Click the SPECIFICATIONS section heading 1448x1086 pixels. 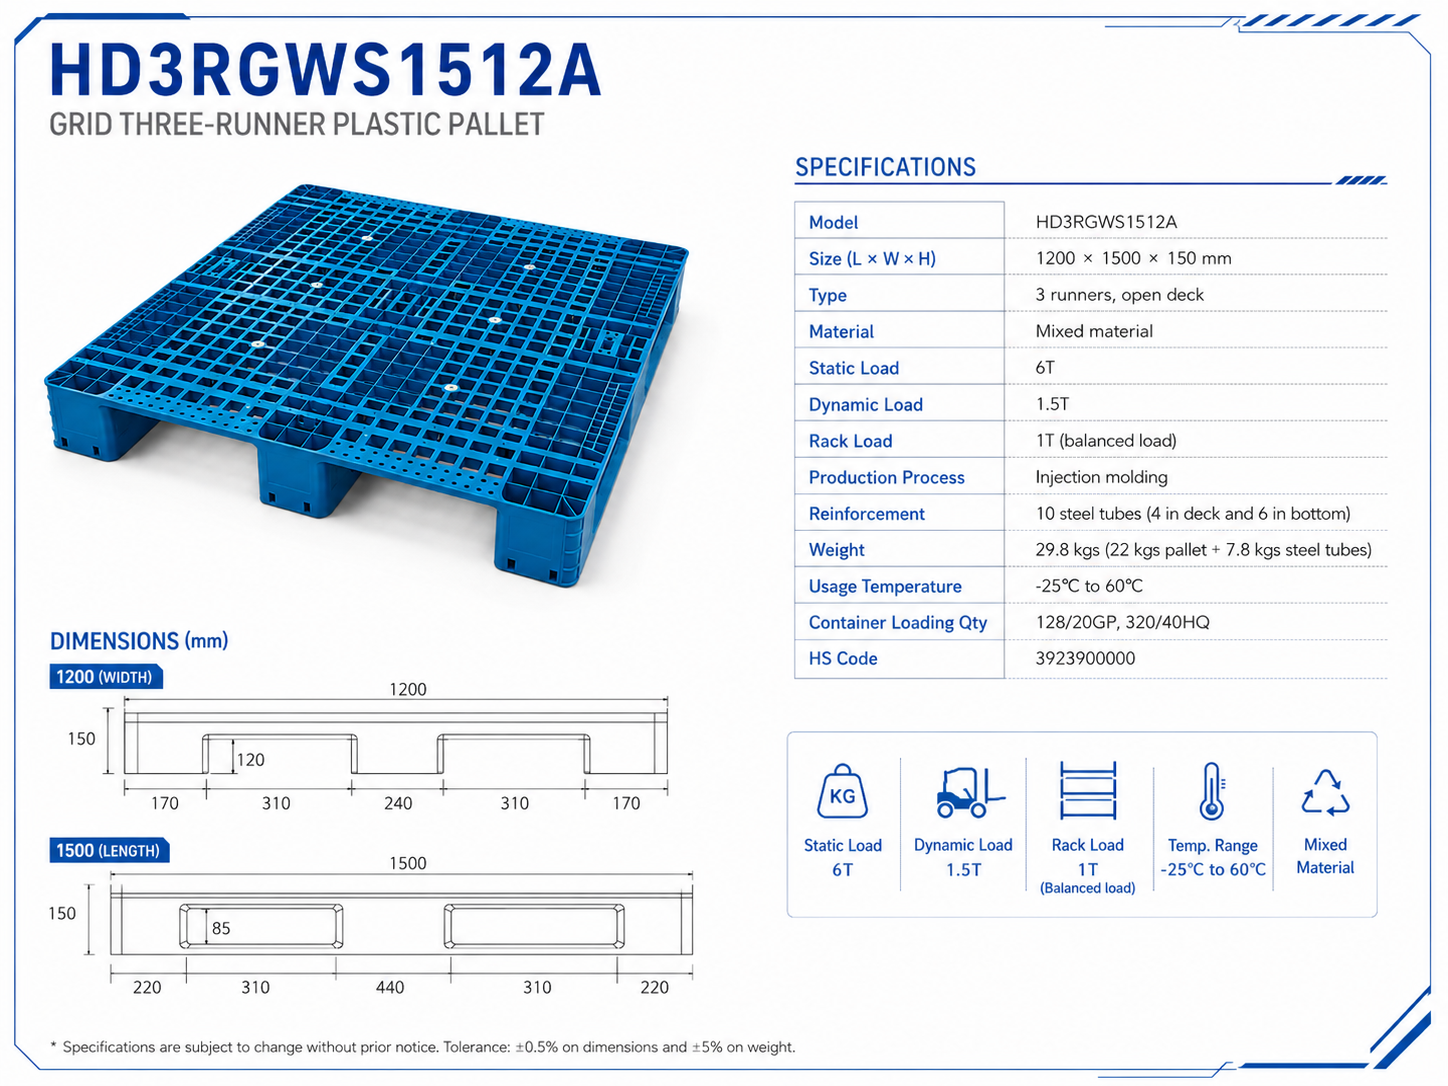pyautogui.click(x=885, y=167)
